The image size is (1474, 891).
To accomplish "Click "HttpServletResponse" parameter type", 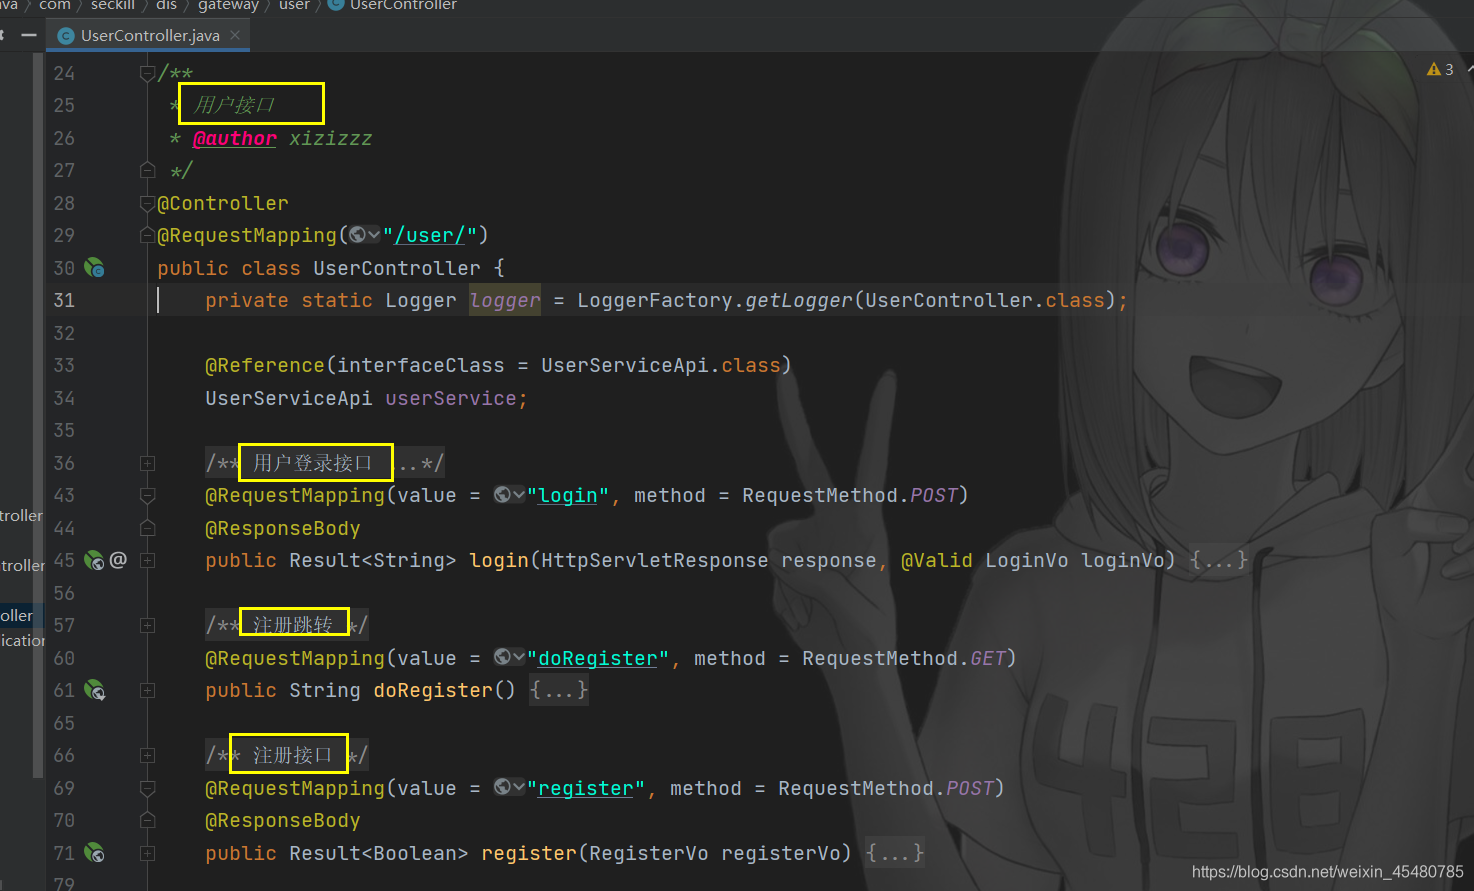I will coord(655,560).
